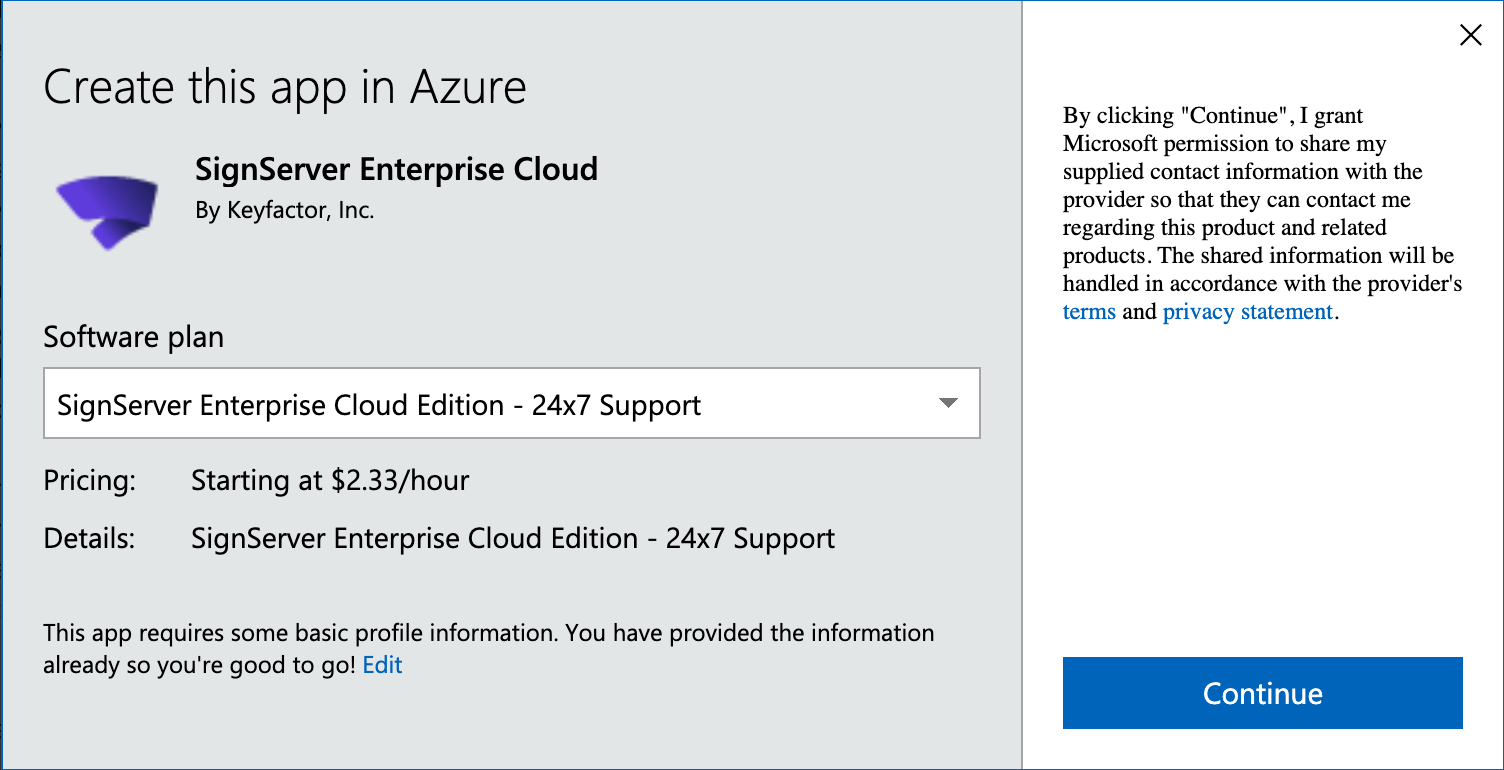Viewport: 1504px width, 770px height.
Task: Click the Microsoft permission consent paragraph
Action: click(1260, 214)
